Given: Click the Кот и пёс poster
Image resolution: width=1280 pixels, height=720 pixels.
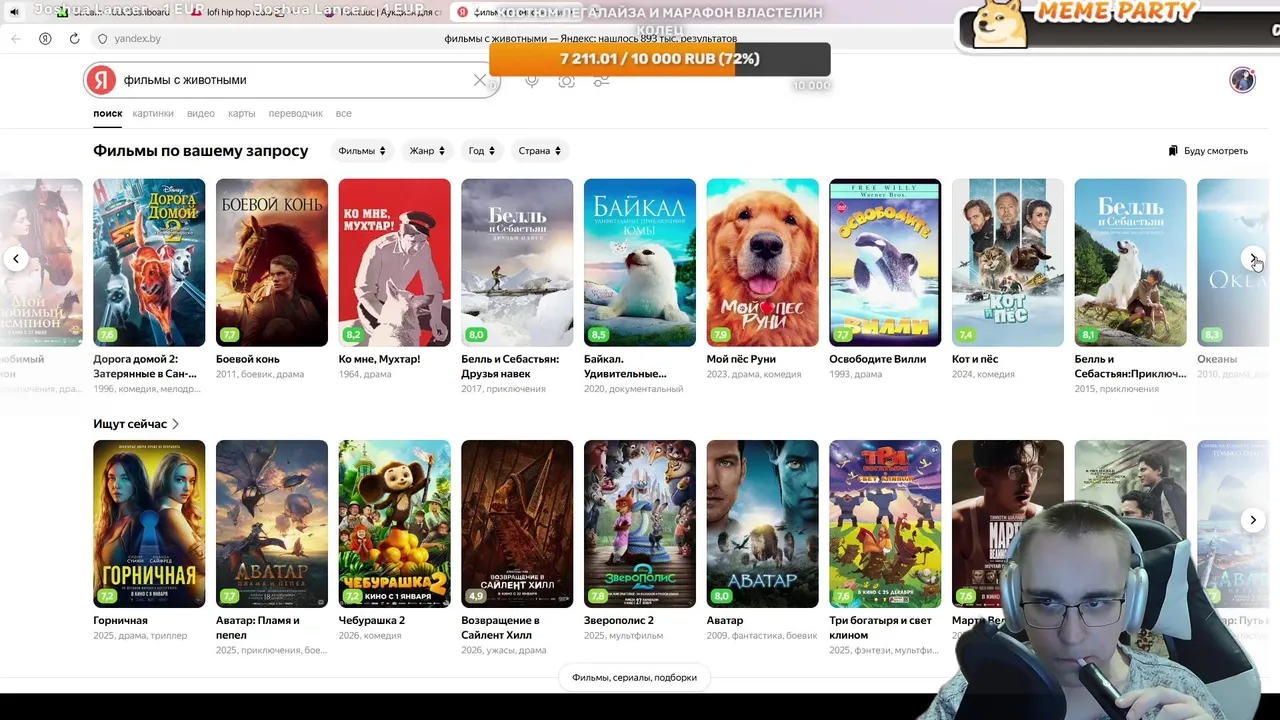Looking at the screenshot, I should pyautogui.click(x=1008, y=263).
